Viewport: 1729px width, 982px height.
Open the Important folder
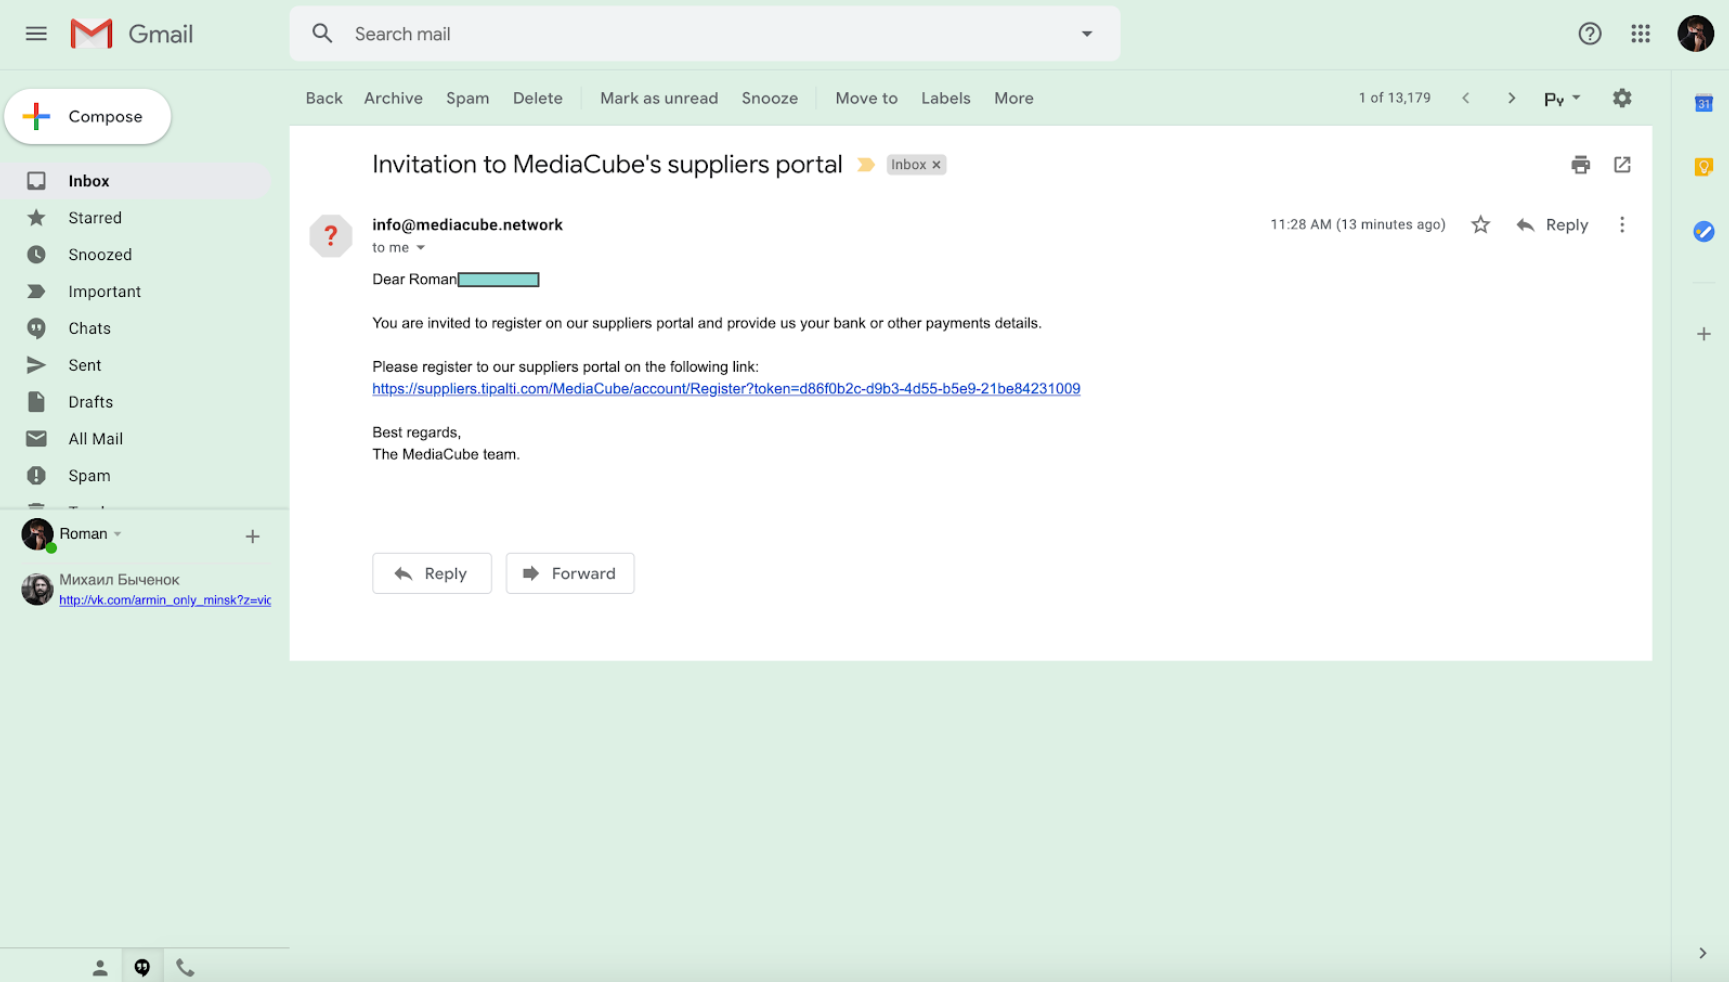click(x=136, y=292)
